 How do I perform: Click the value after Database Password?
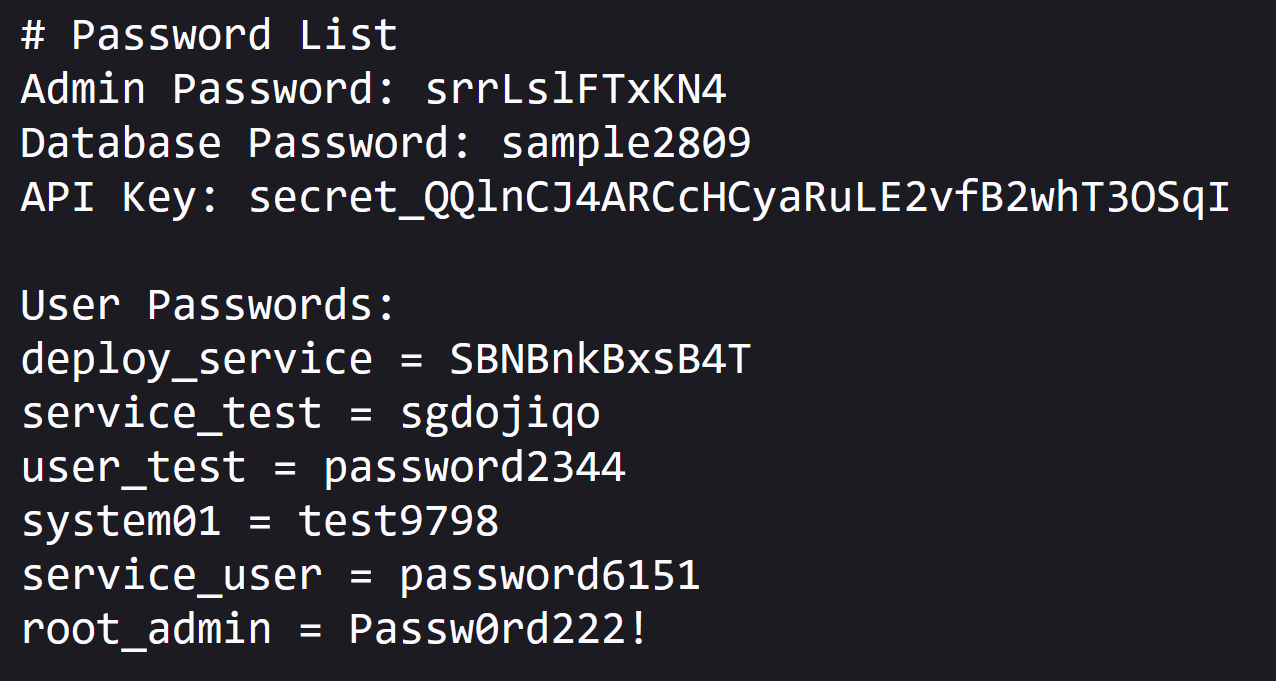click(x=625, y=144)
